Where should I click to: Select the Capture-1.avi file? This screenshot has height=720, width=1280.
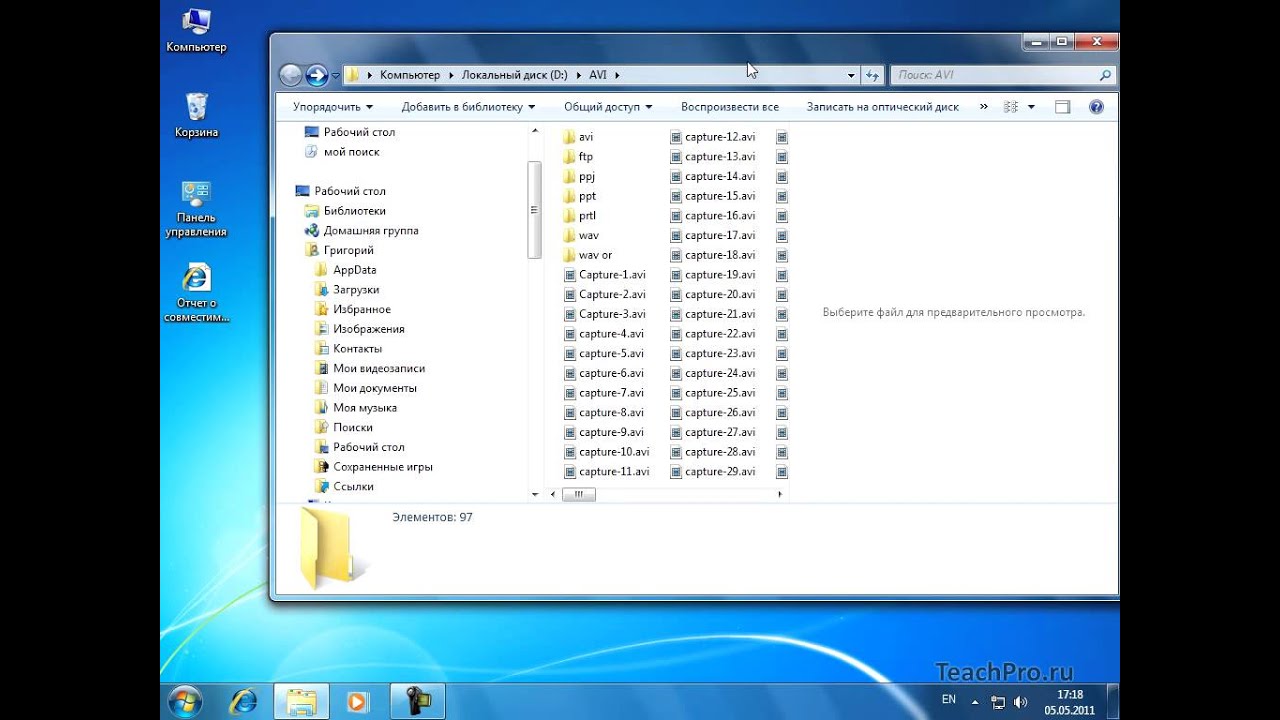604,275
